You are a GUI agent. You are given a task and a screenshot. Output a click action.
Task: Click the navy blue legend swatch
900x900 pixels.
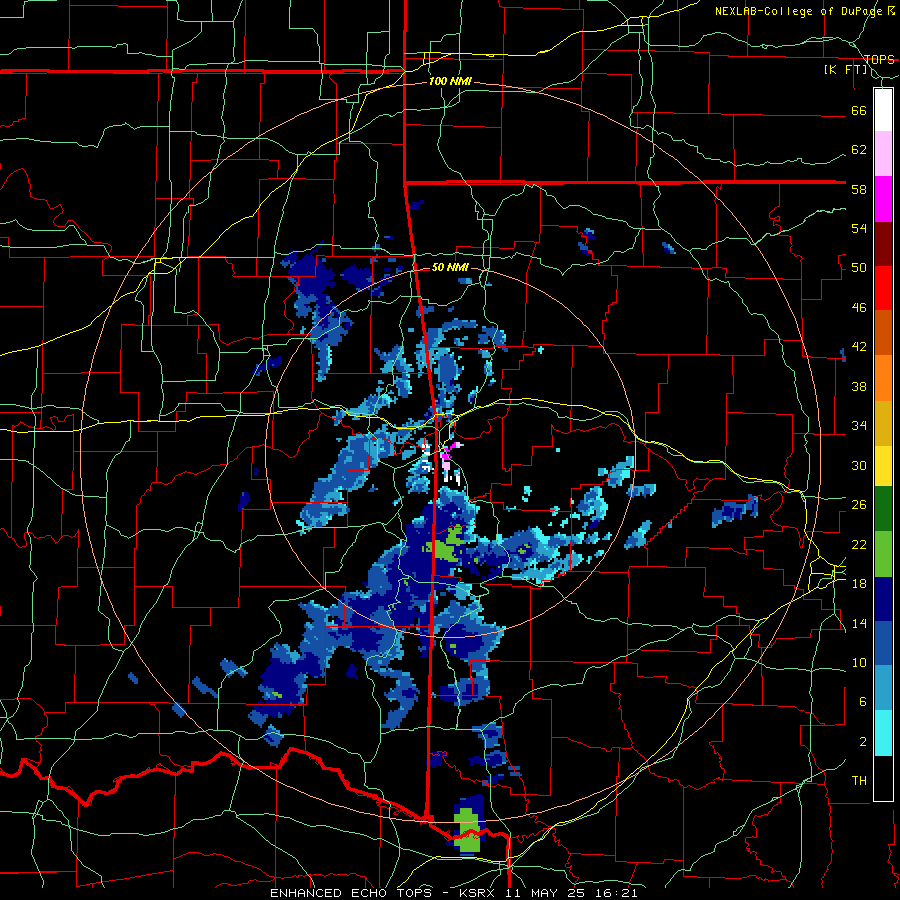[883, 599]
